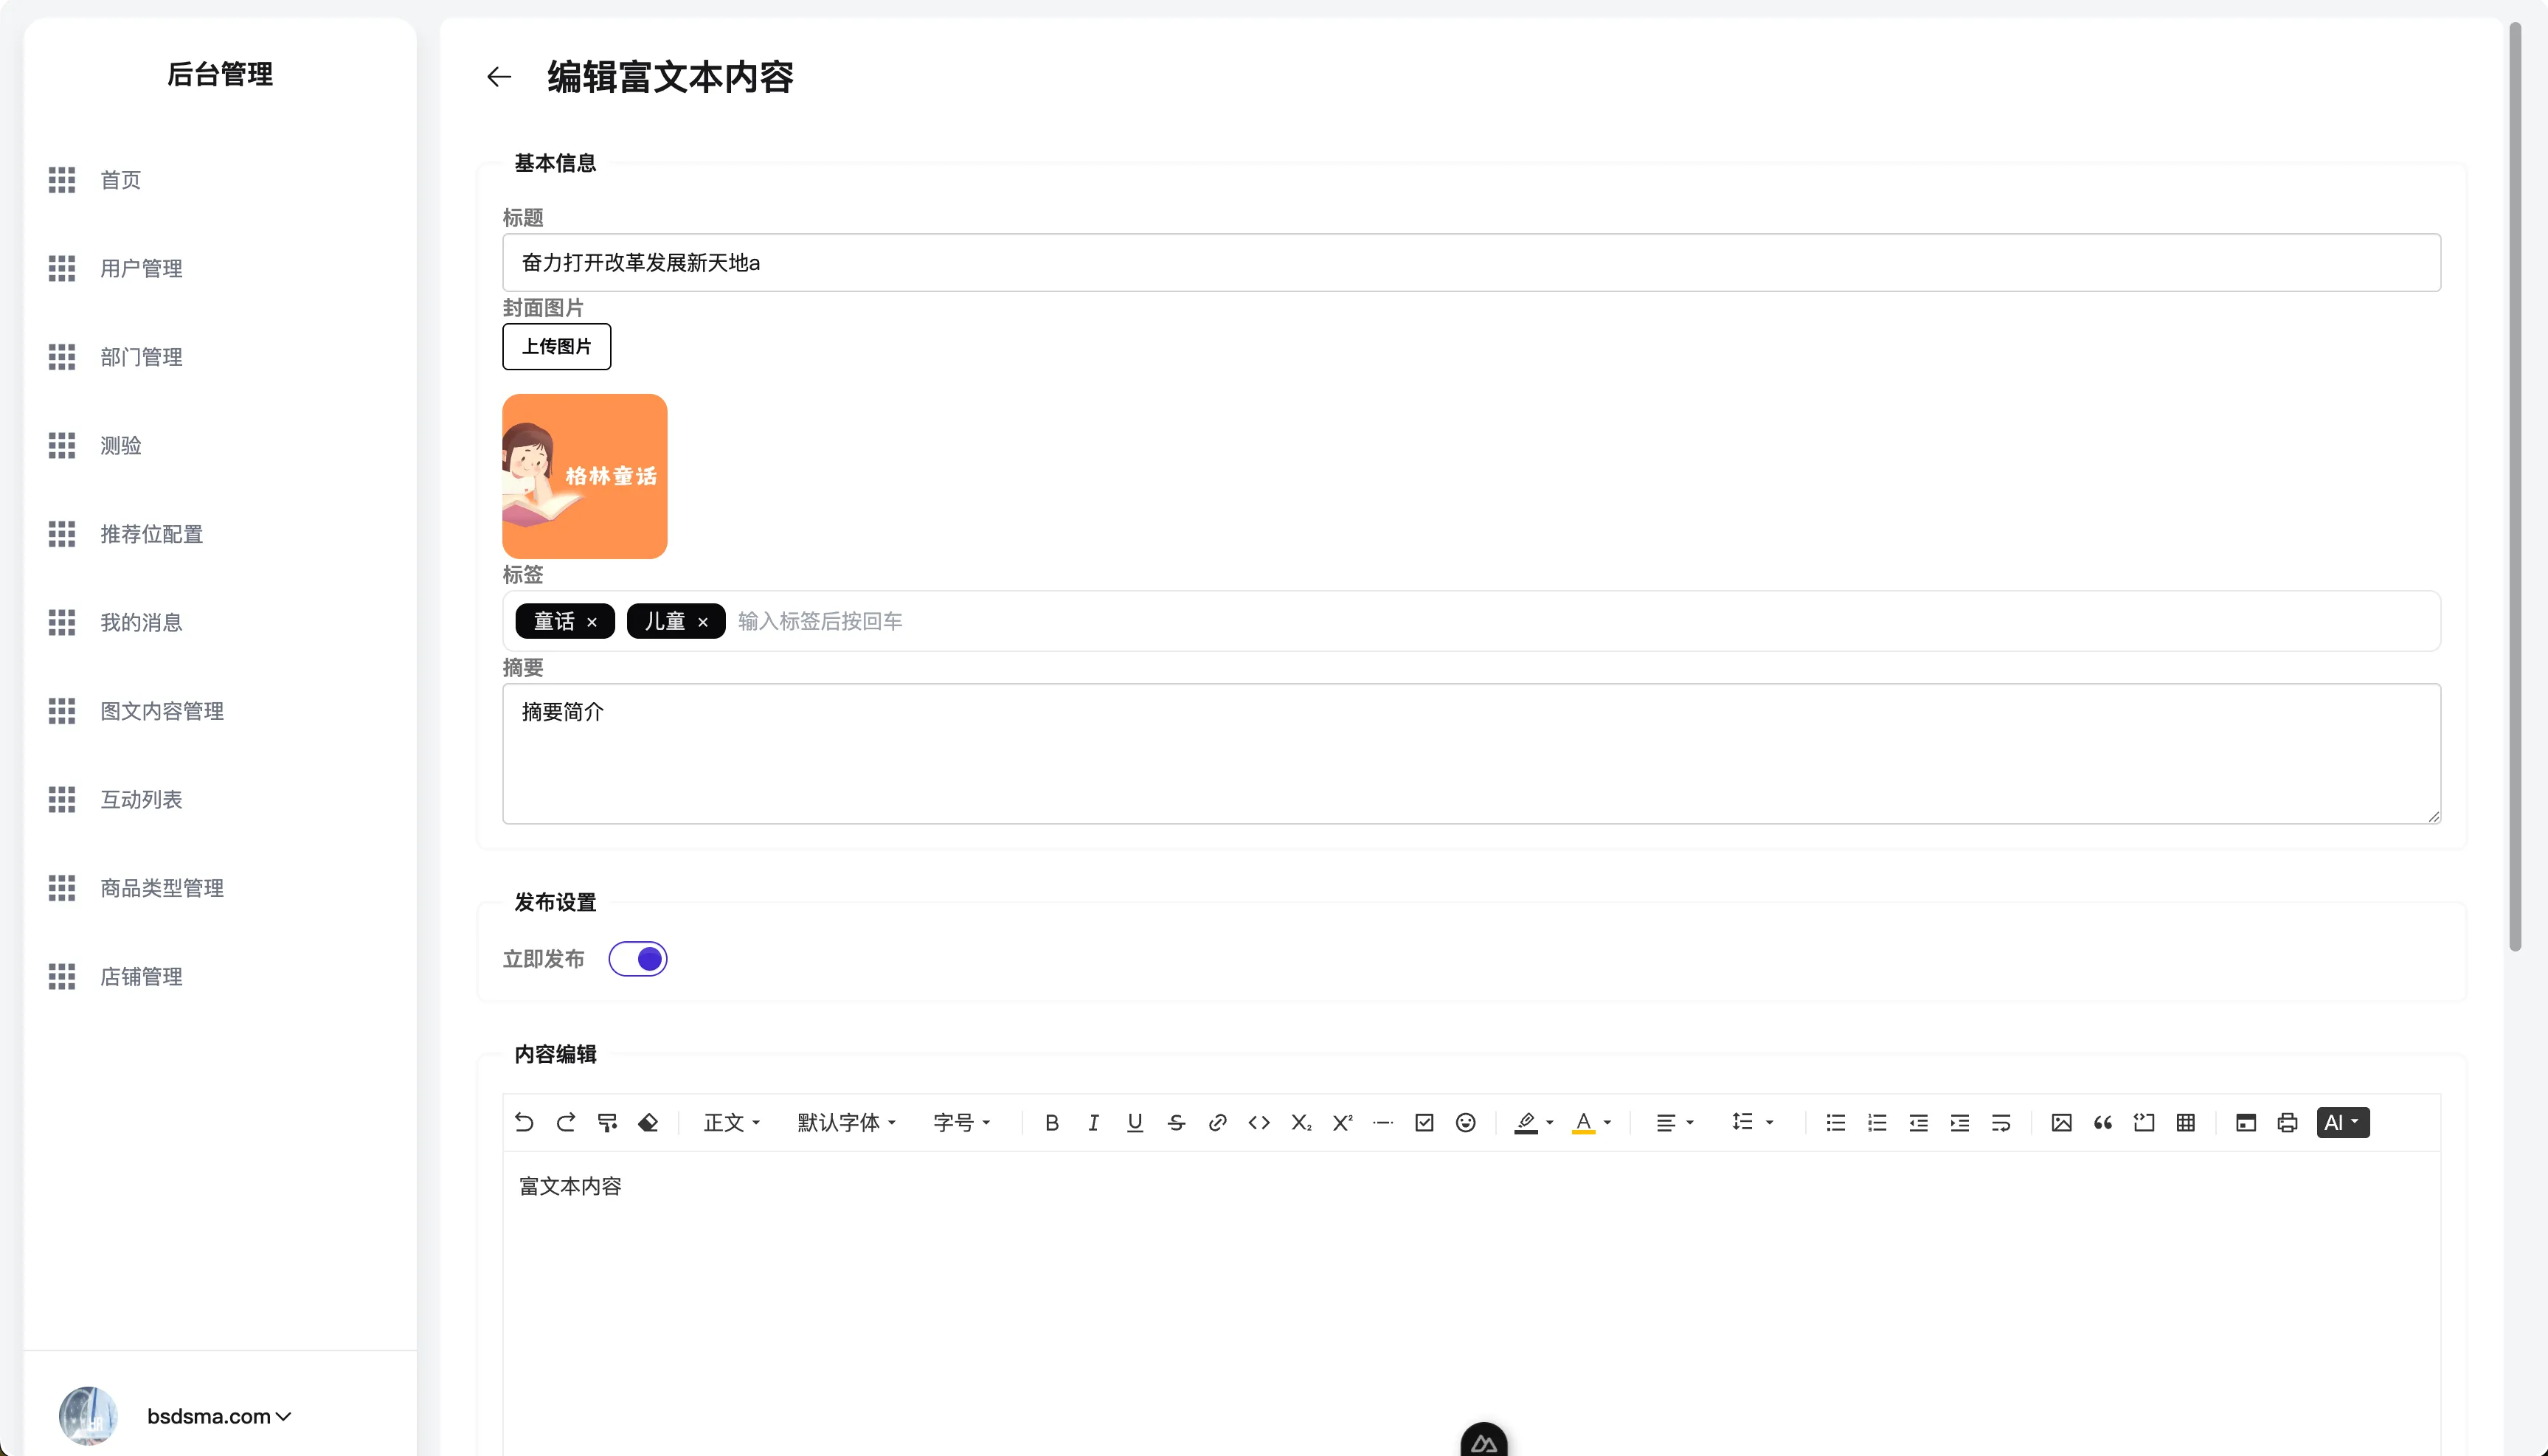The image size is (2548, 1456).
Task: Open the 默认字体 font family dropdown
Action: coord(845,1123)
